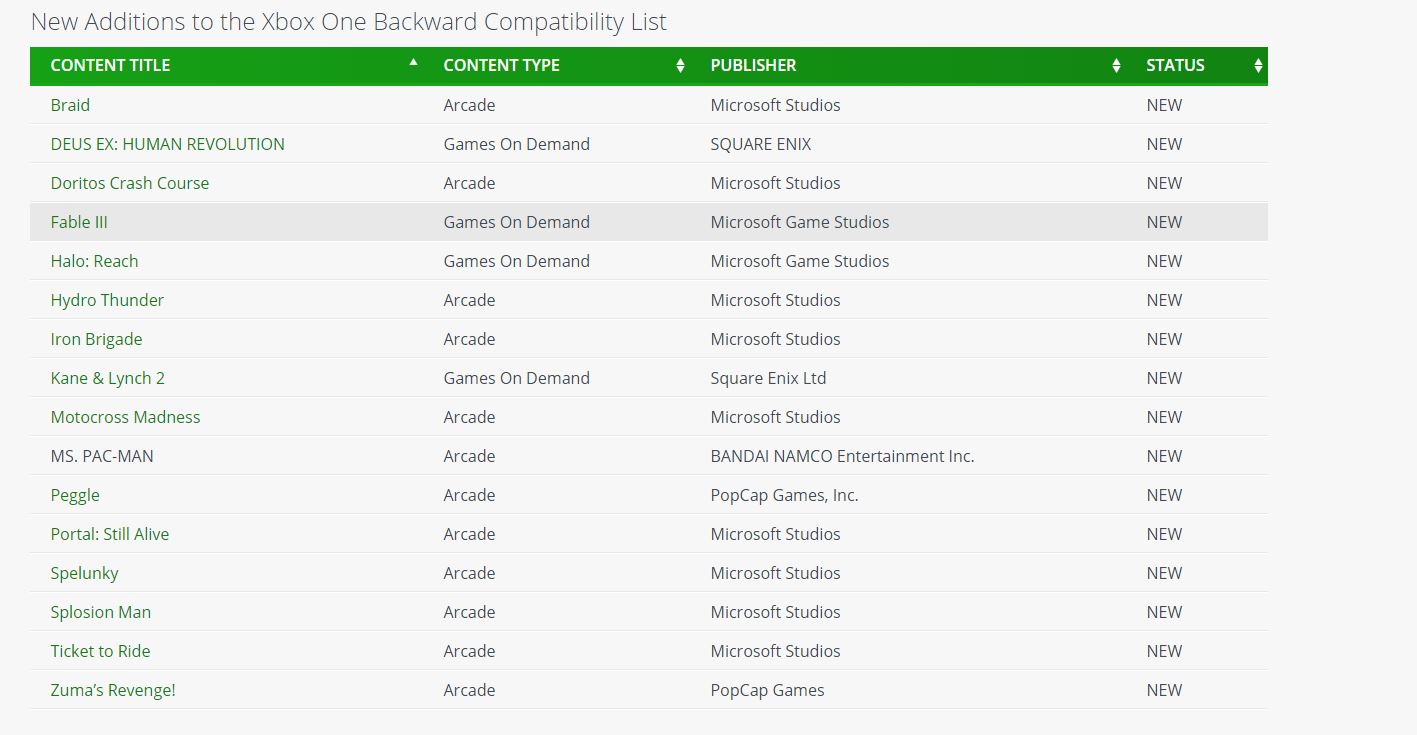The height and width of the screenshot is (735, 1417).
Task: Open the Zuma's Revenge! link
Action: tap(113, 690)
